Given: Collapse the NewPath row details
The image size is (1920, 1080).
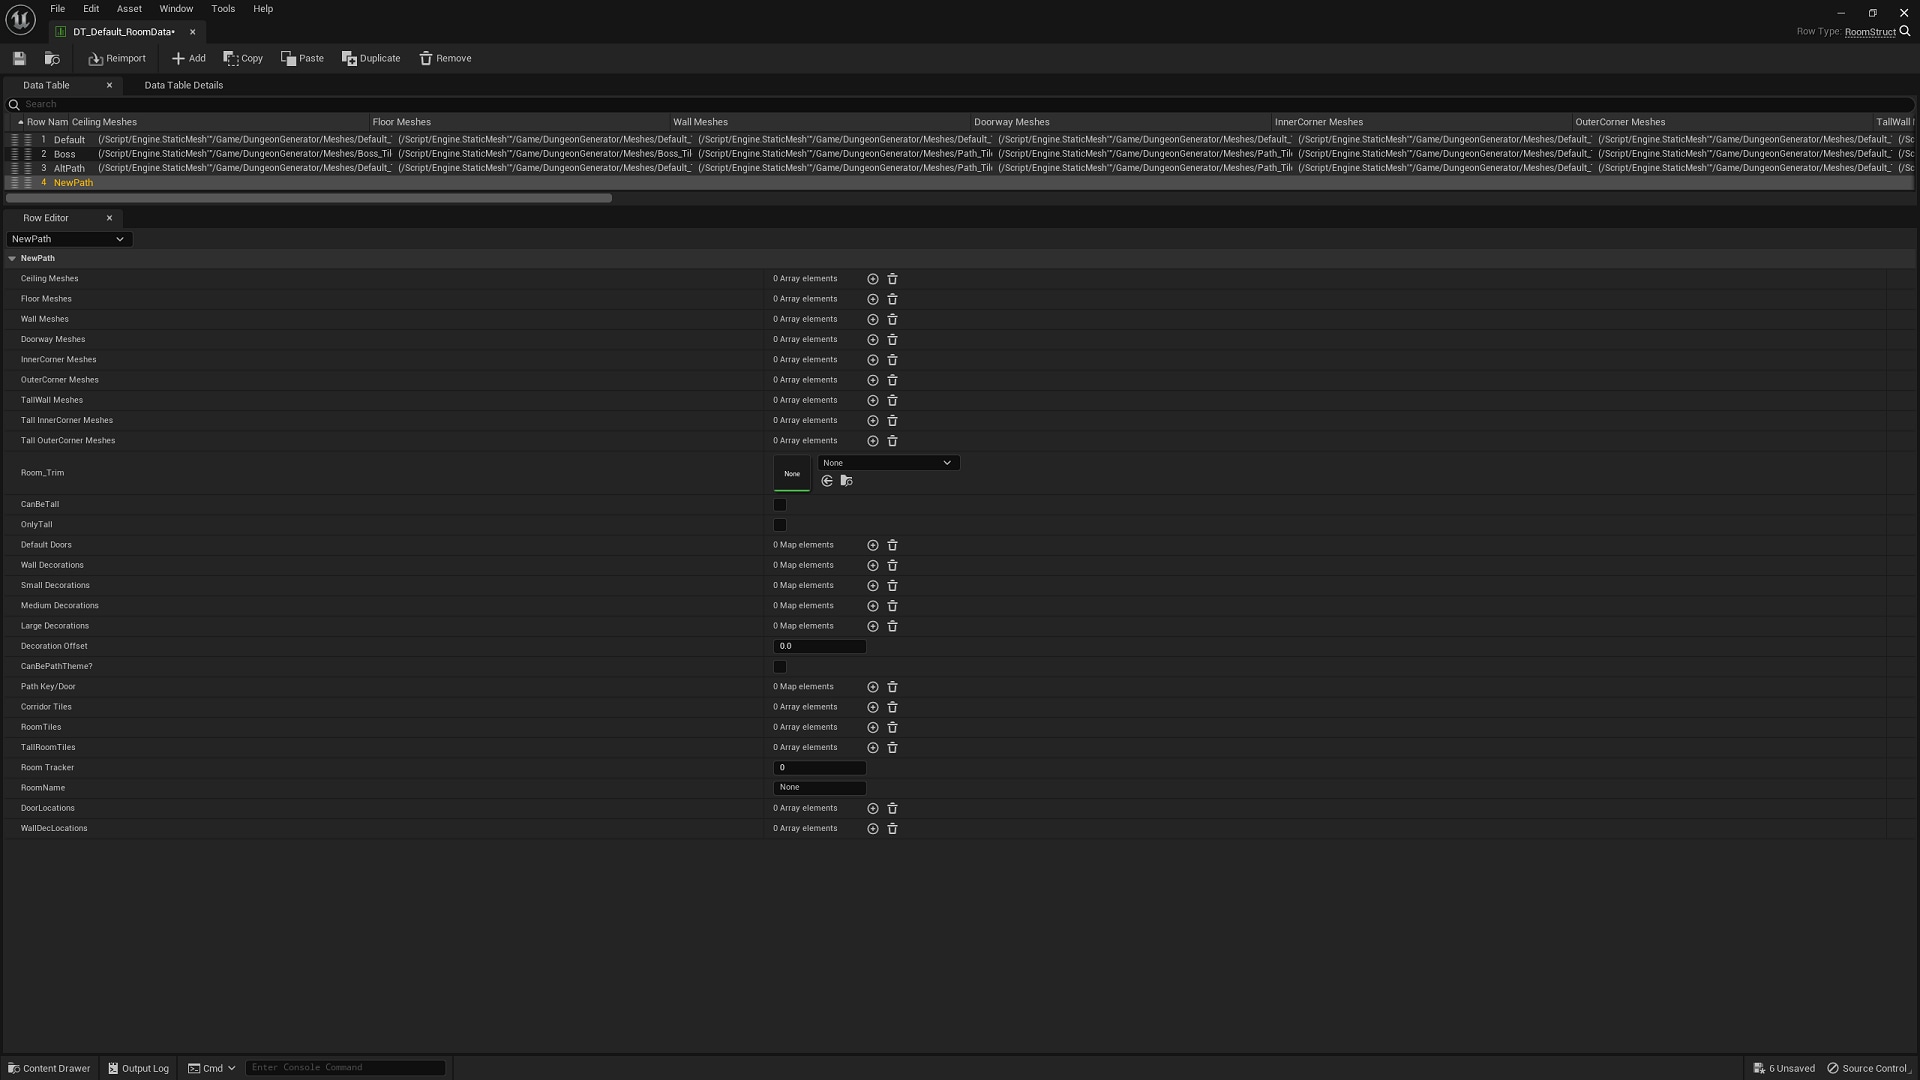Looking at the screenshot, I should tap(11, 258).
